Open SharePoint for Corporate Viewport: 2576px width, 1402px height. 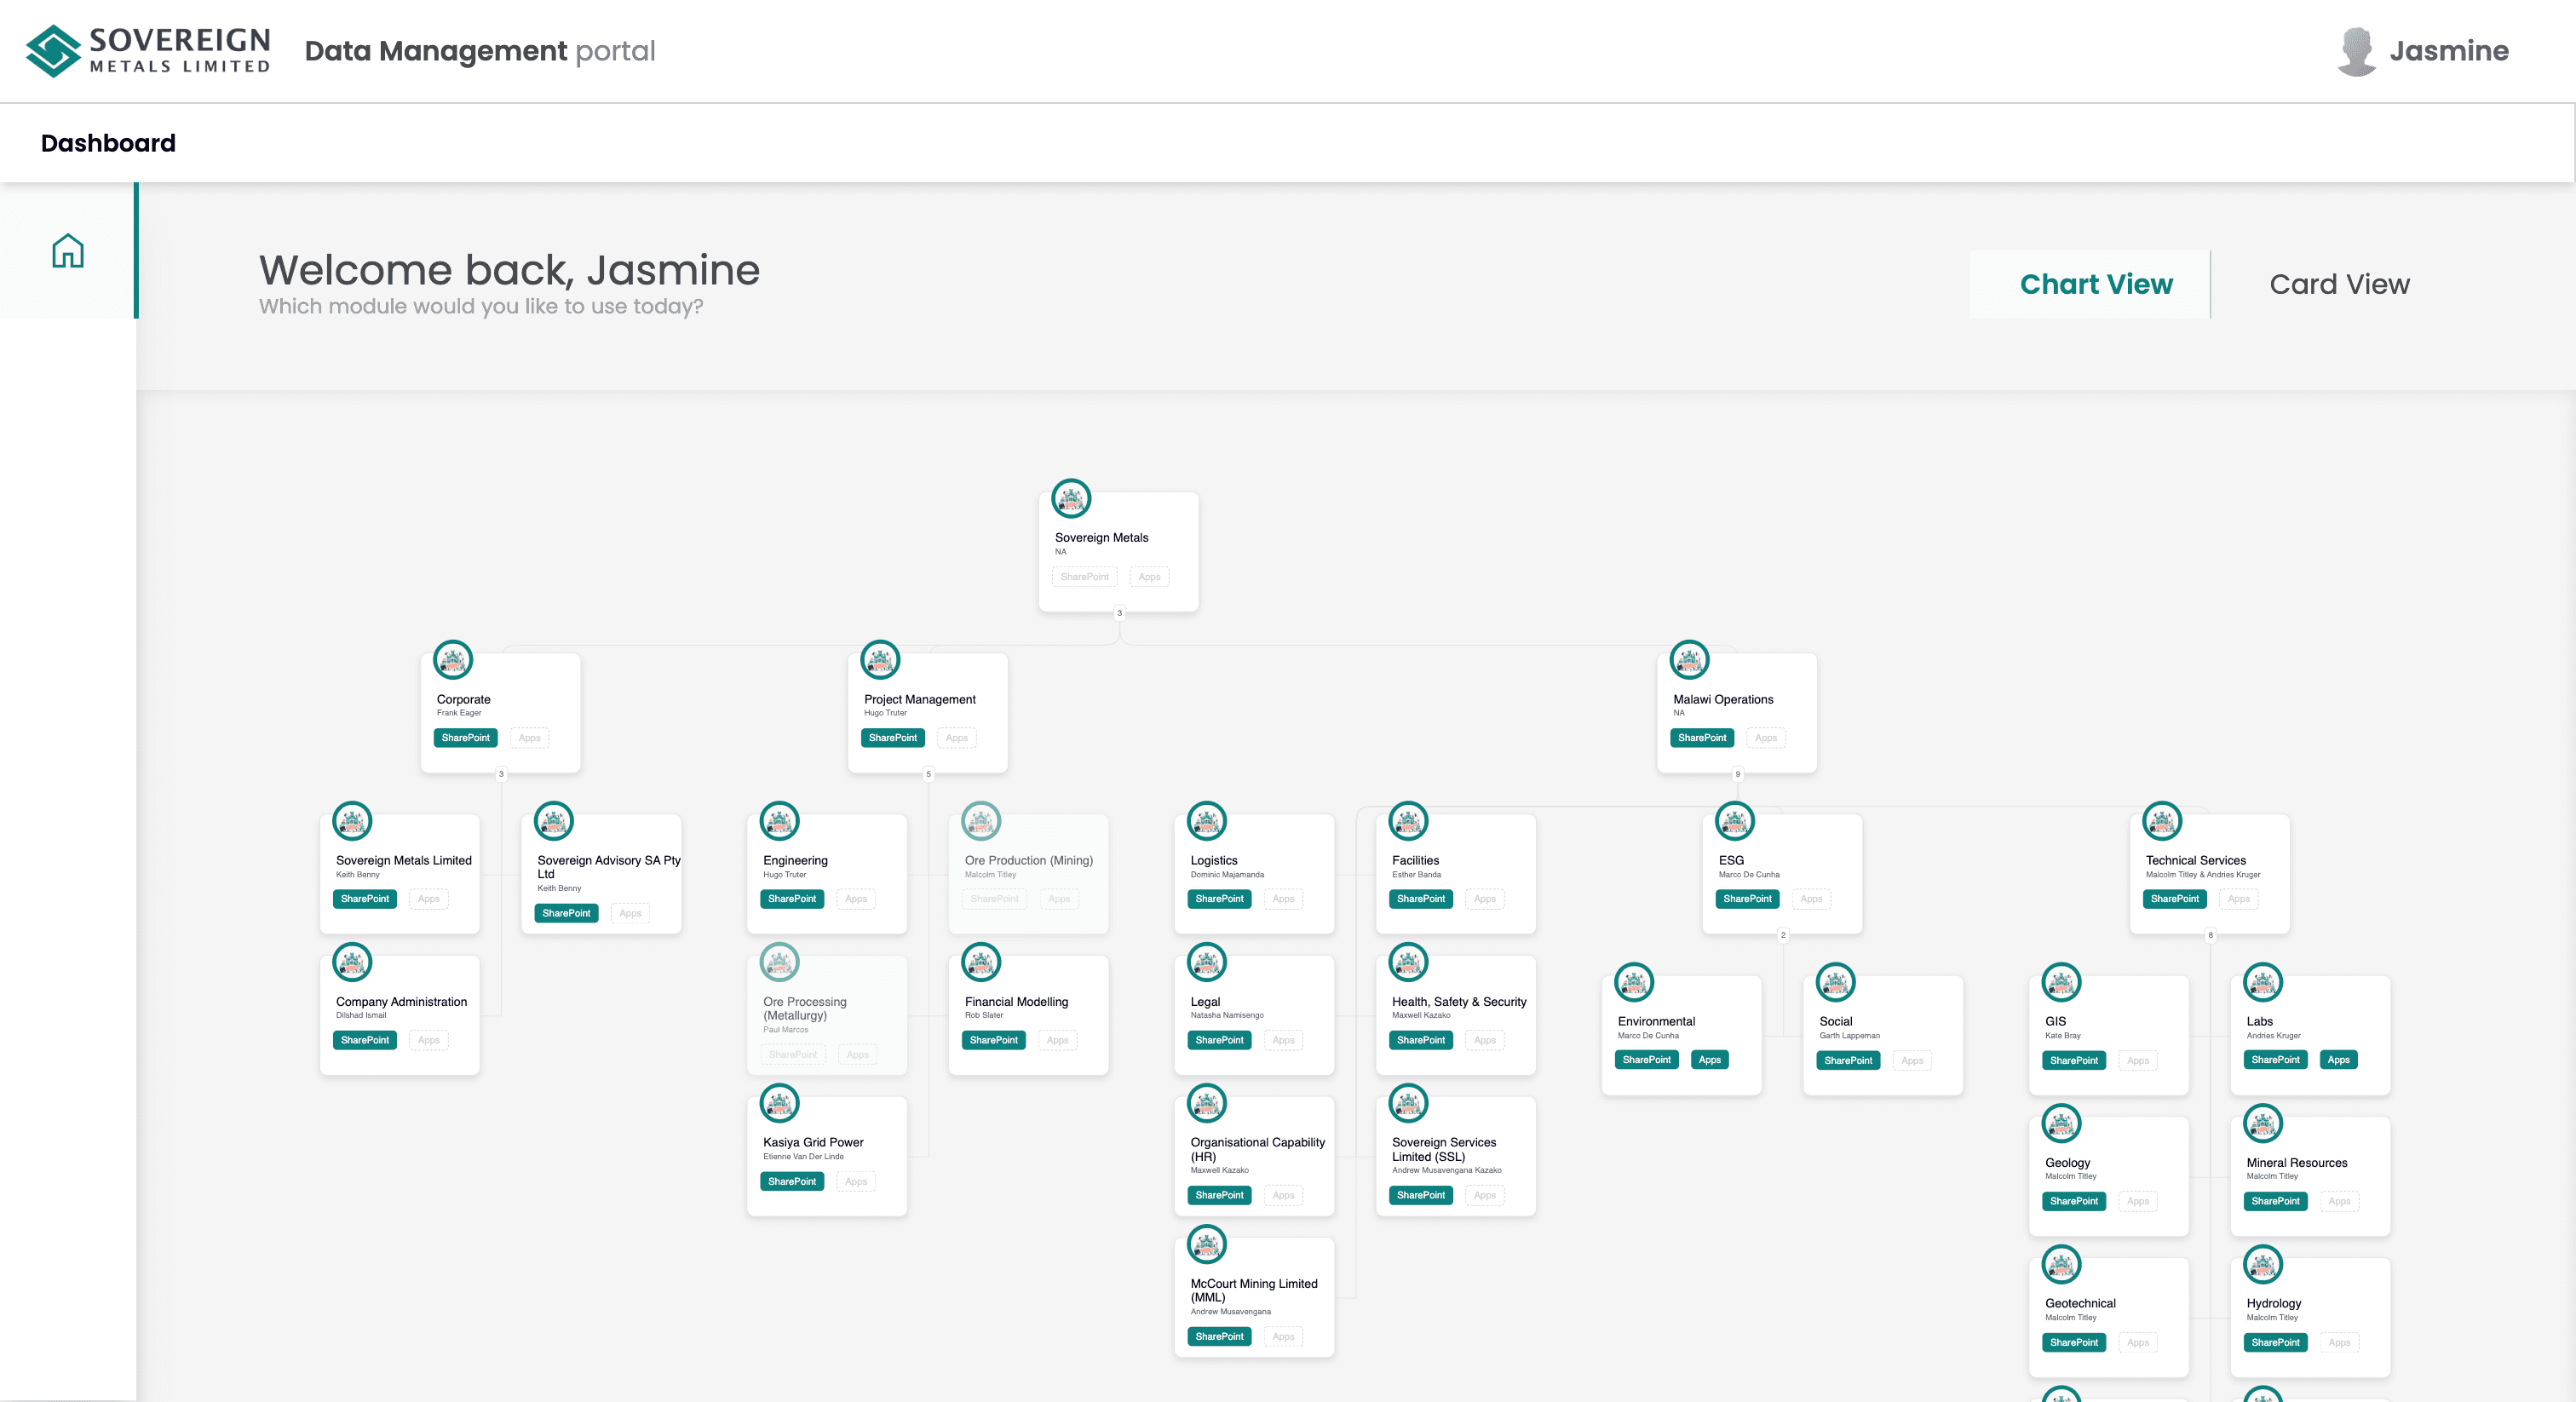click(466, 738)
